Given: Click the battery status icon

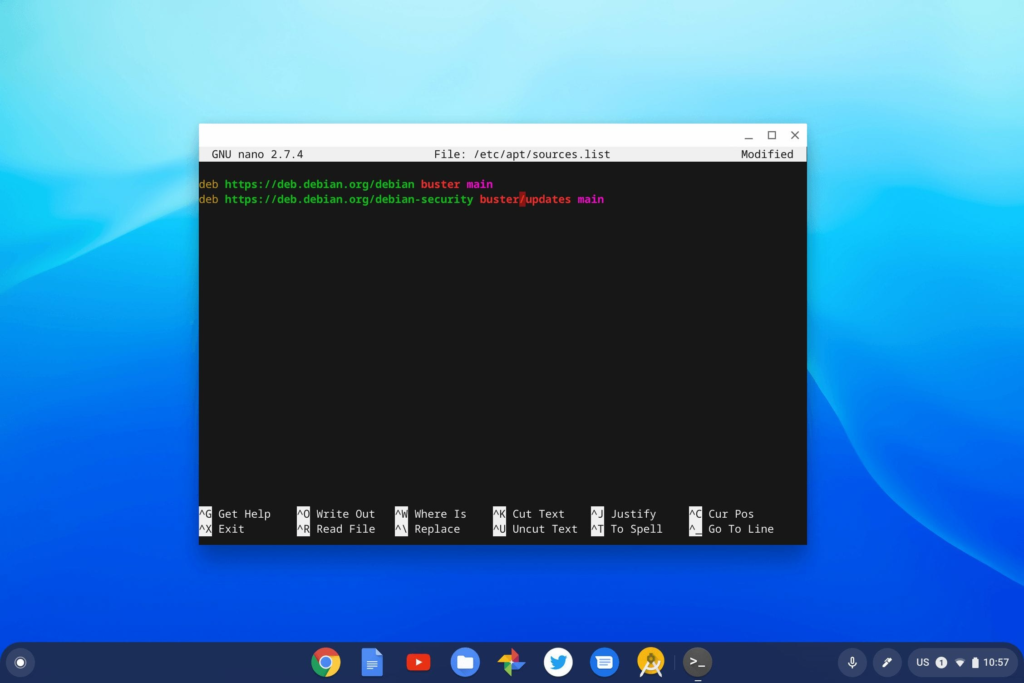Looking at the screenshot, I should (x=975, y=662).
